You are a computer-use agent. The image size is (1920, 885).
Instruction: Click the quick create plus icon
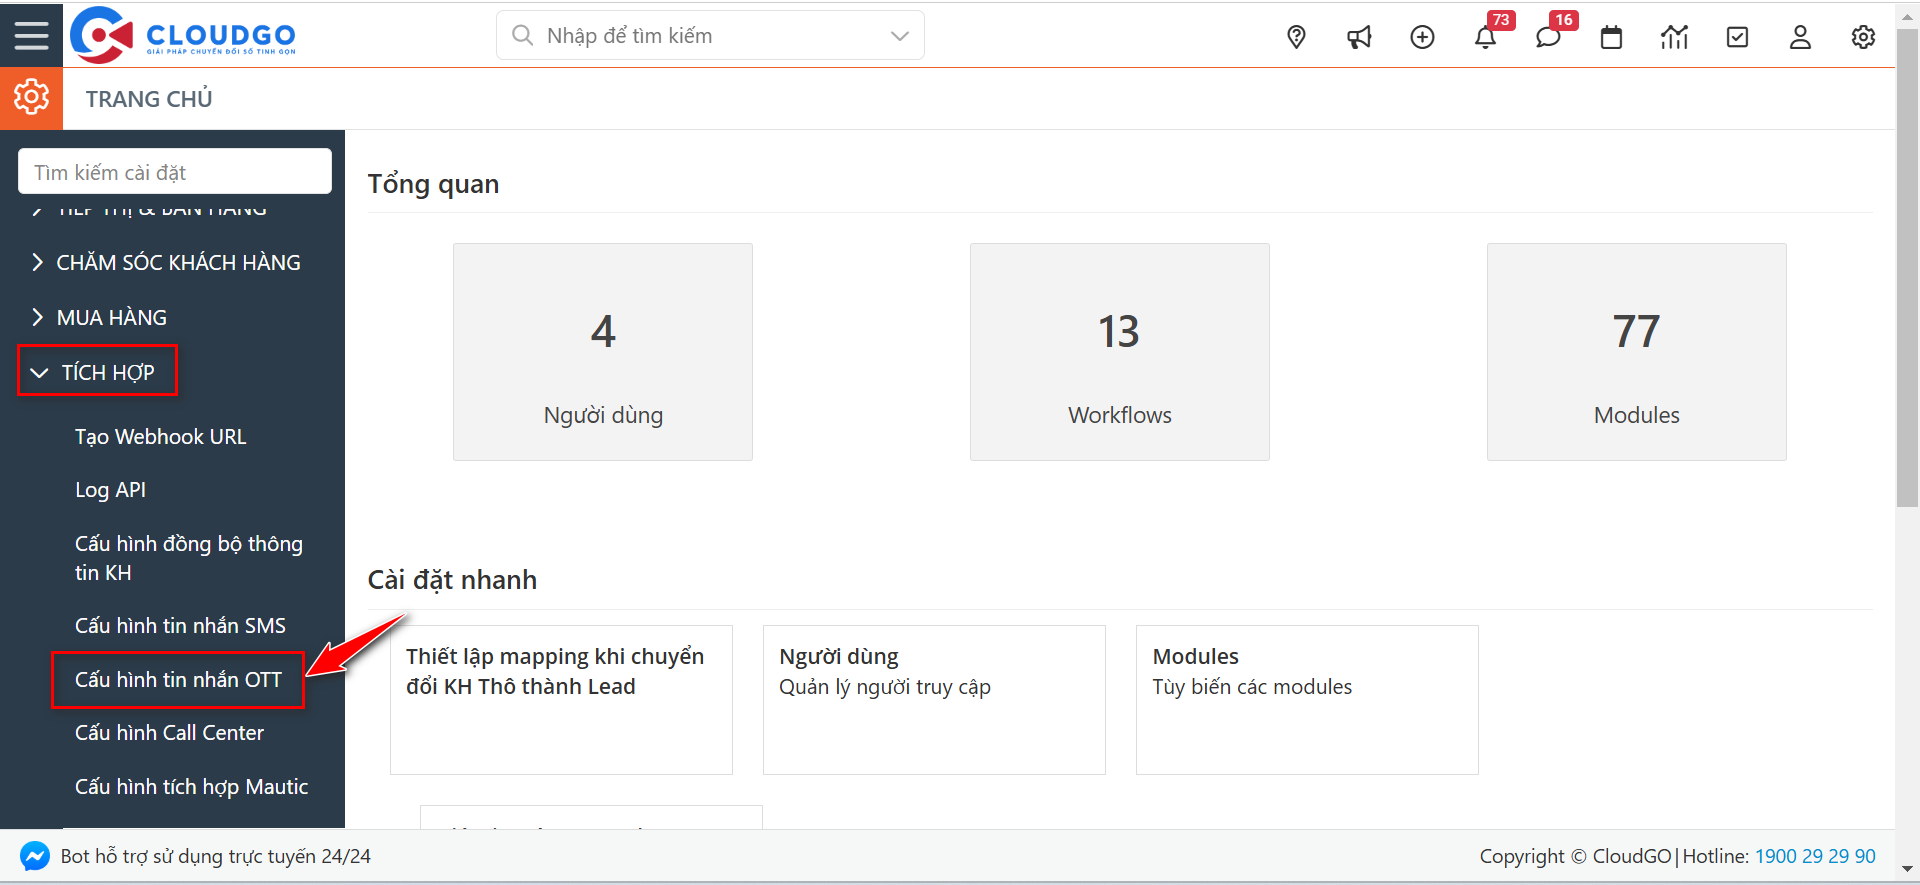point(1422,37)
